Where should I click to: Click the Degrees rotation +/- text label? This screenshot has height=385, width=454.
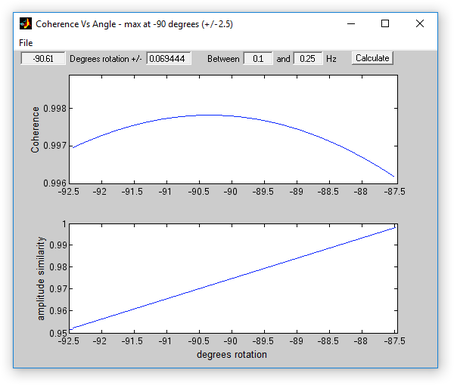[x=106, y=59]
